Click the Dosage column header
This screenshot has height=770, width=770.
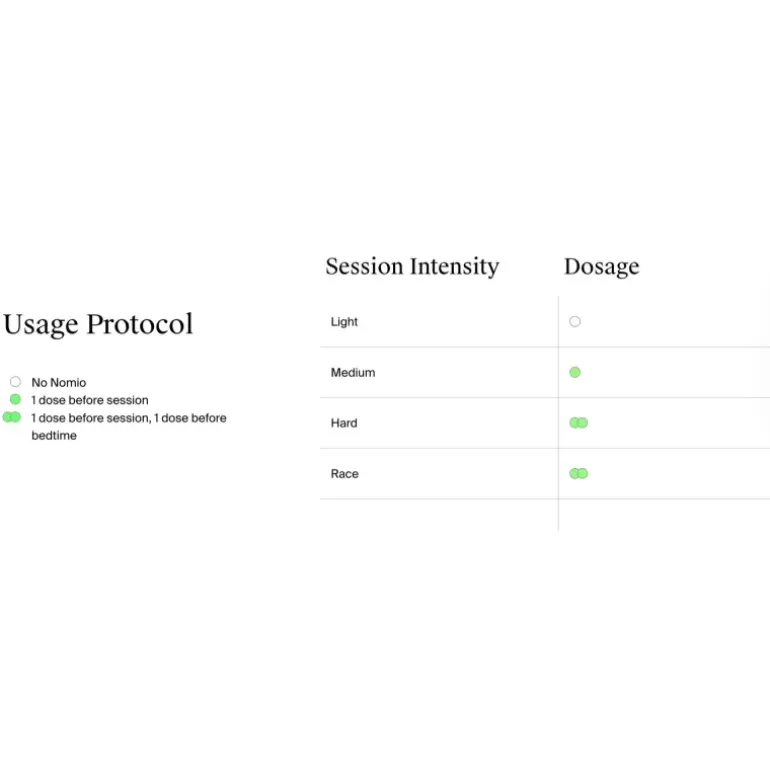coord(602,267)
